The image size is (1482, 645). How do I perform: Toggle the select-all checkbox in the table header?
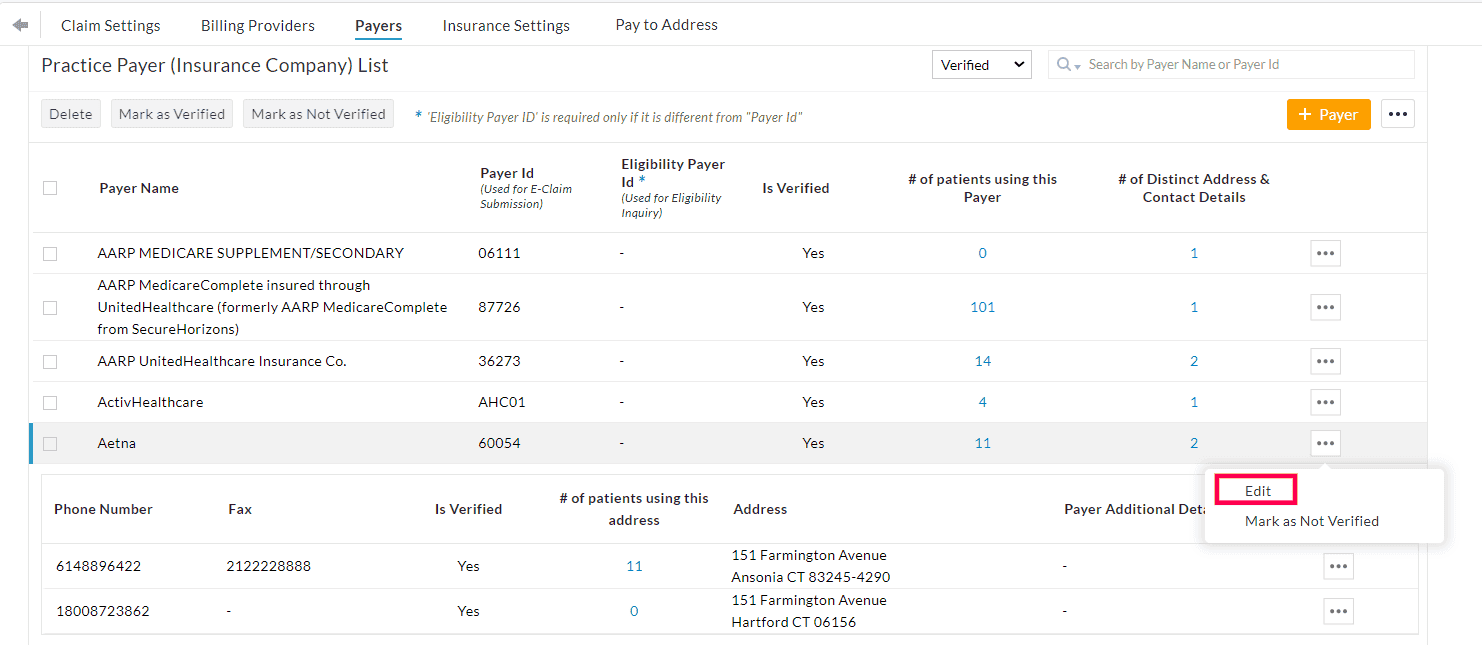(50, 188)
